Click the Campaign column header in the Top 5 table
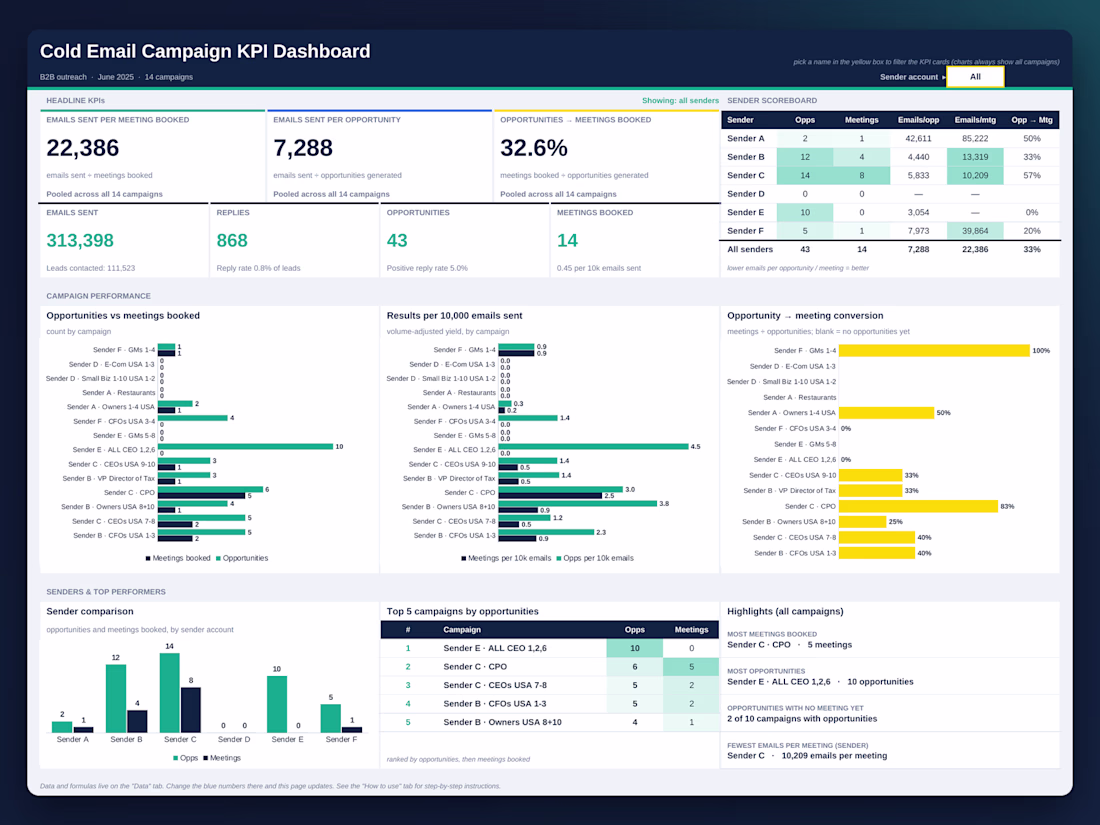1100x825 pixels. pyautogui.click(x=462, y=630)
